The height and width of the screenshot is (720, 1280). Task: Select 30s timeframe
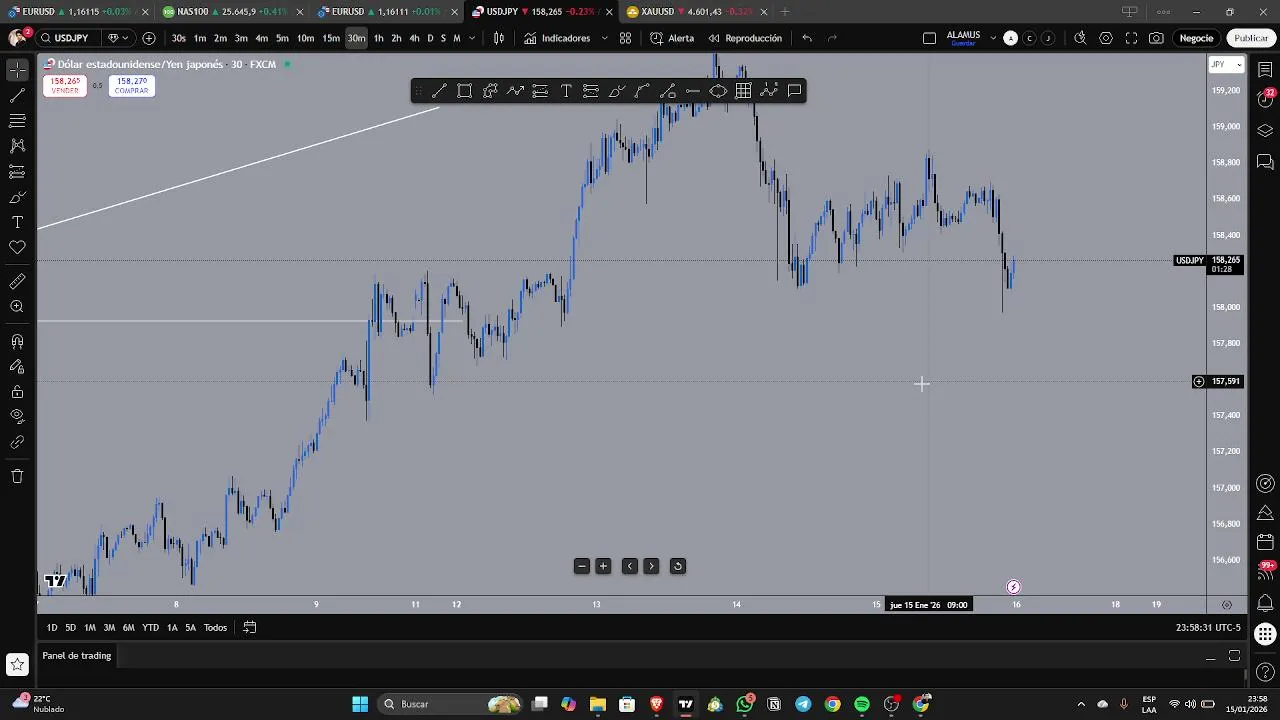(x=178, y=38)
